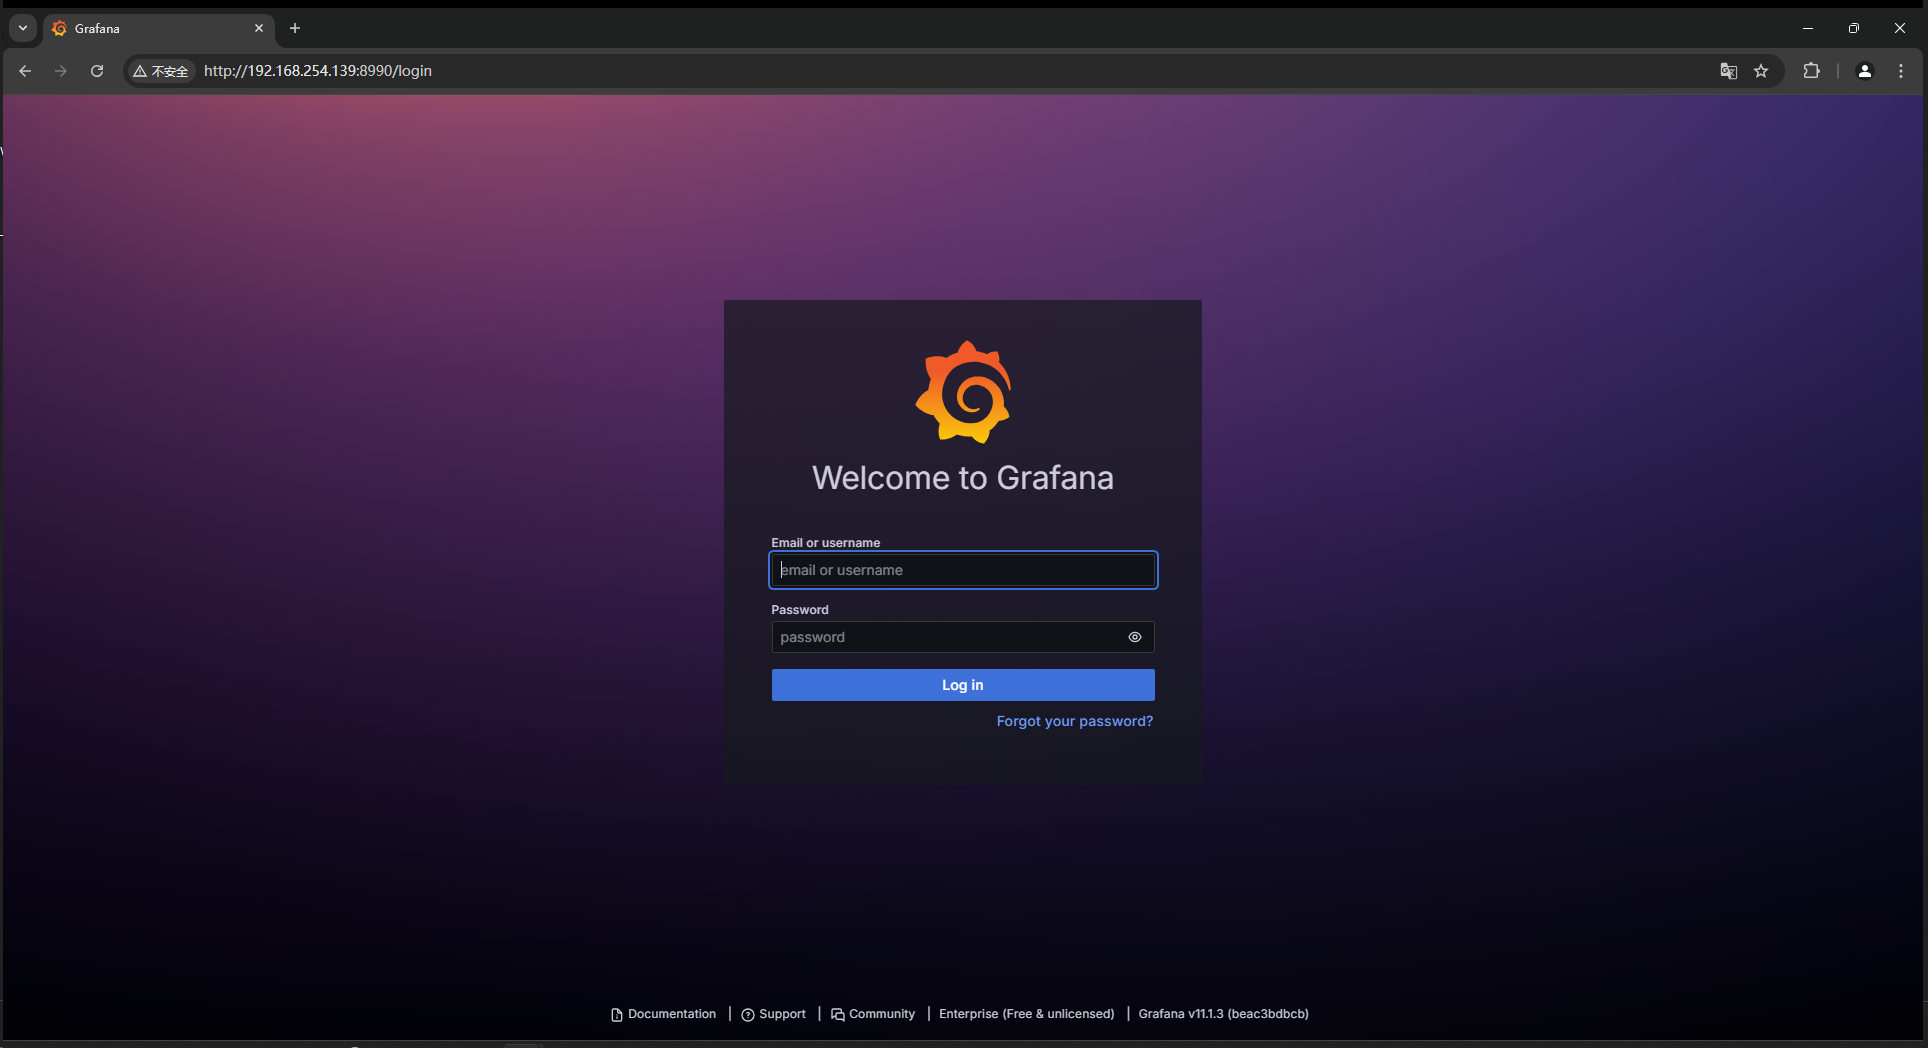Image resolution: width=1928 pixels, height=1048 pixels.
Task: Close the browser window
Action: coord(1900,28)
